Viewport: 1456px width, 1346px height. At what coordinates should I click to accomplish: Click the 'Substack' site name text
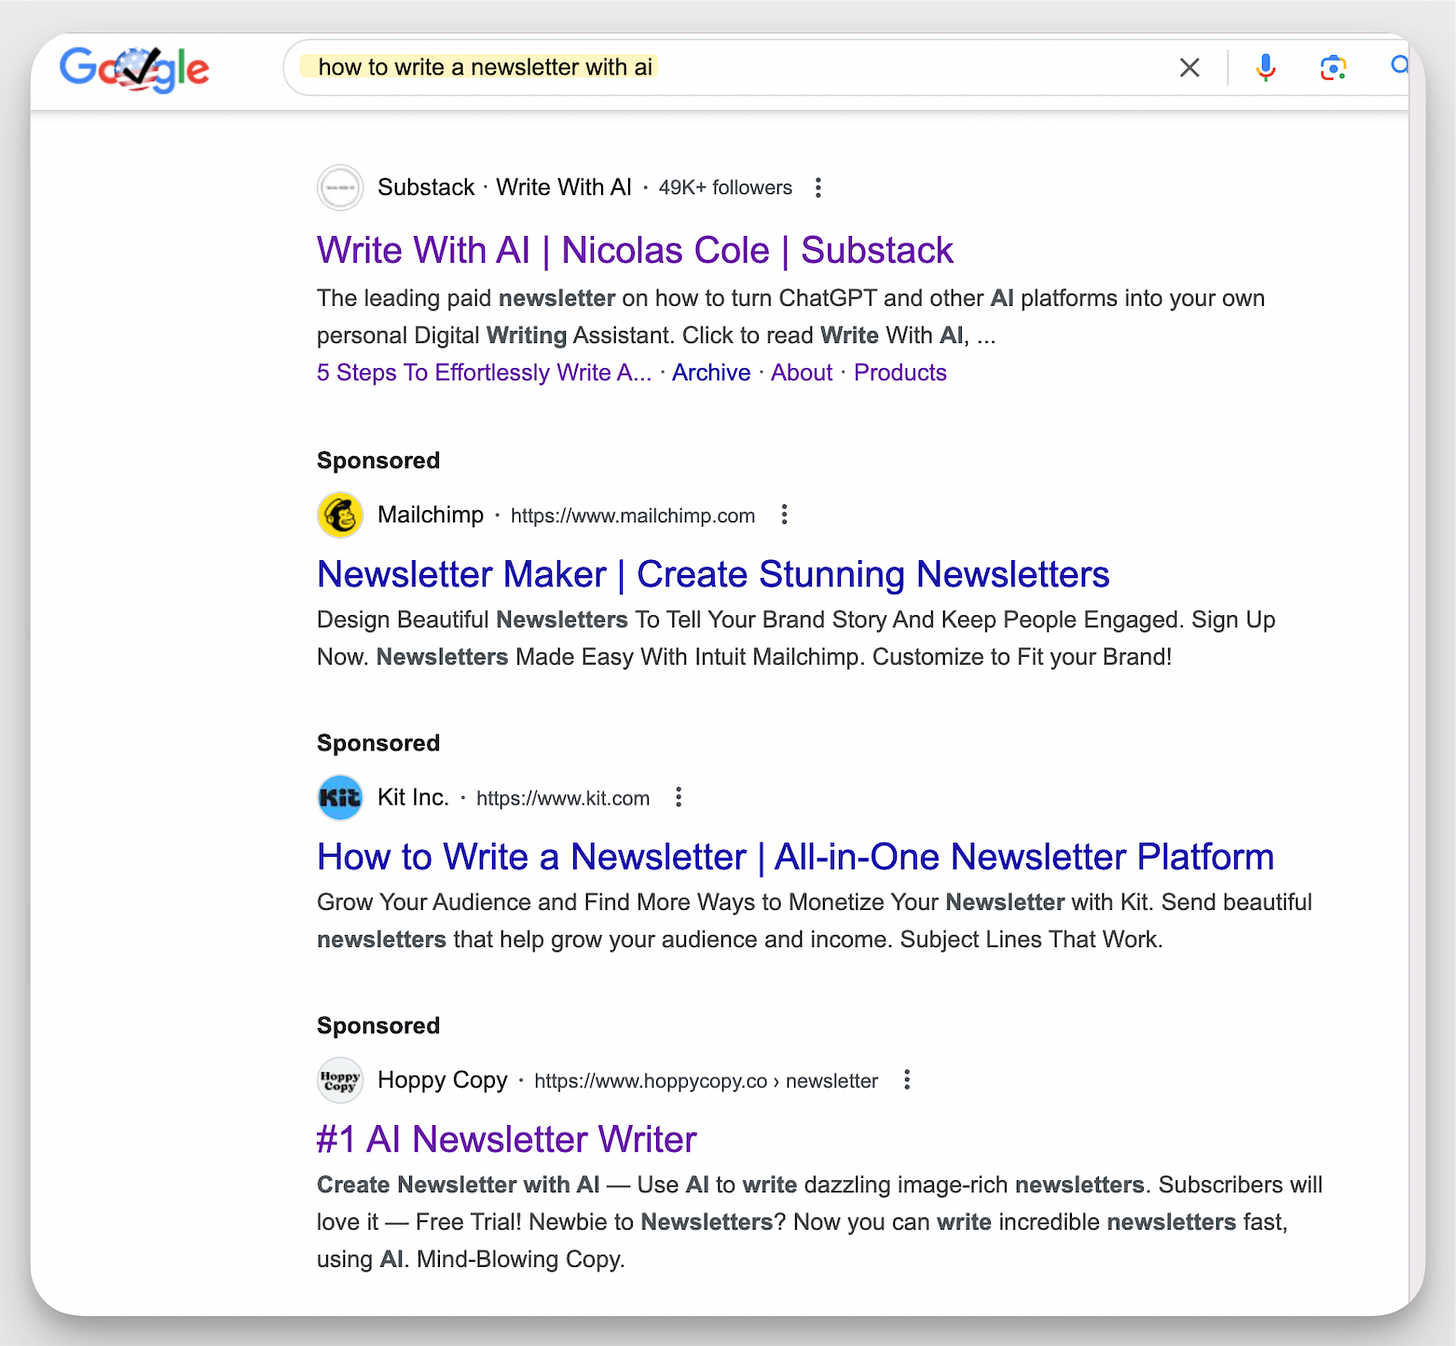(x=426, y=188)
